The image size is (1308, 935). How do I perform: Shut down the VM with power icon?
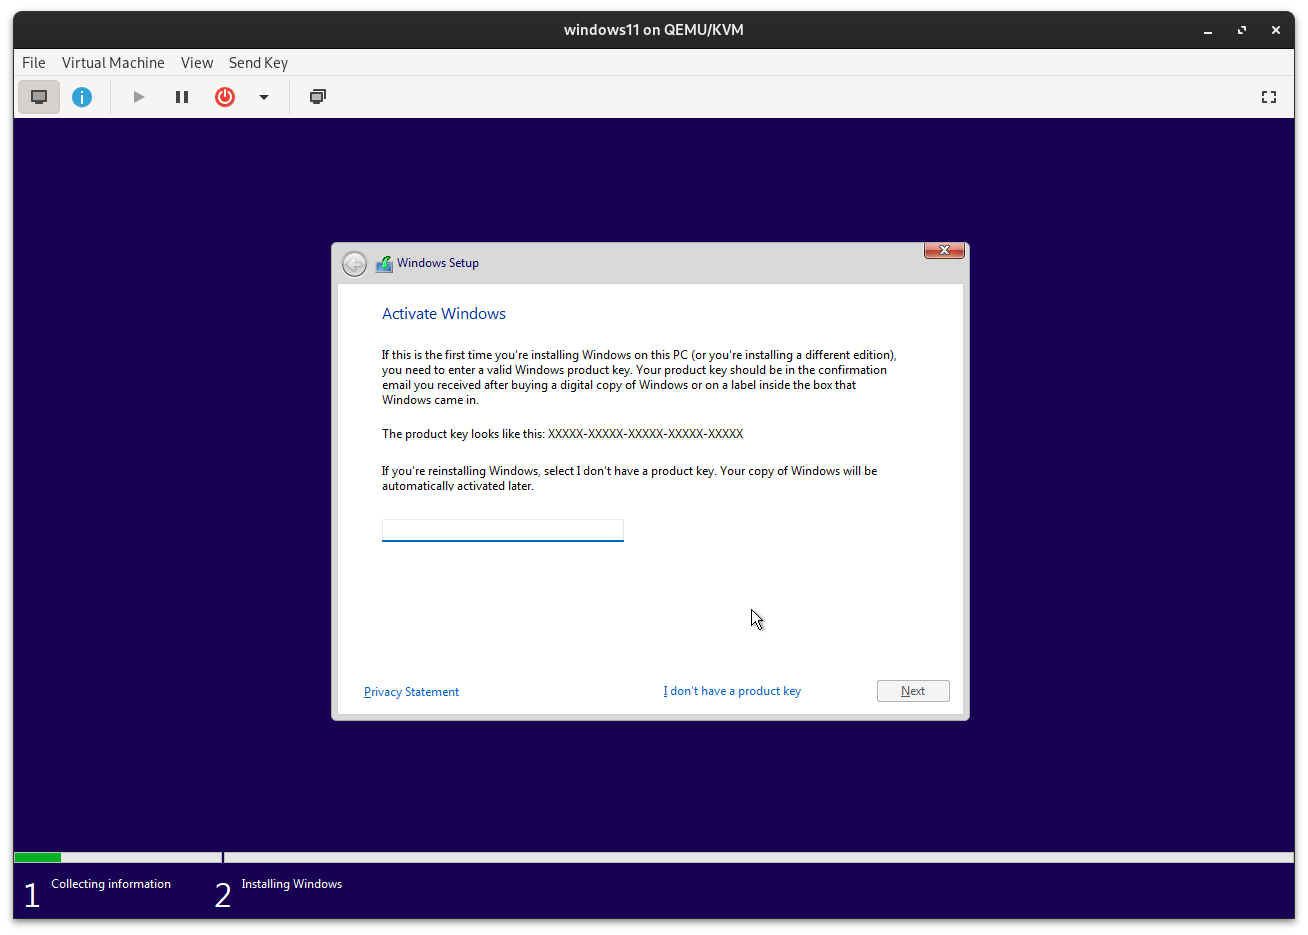[x=225, y=97]
